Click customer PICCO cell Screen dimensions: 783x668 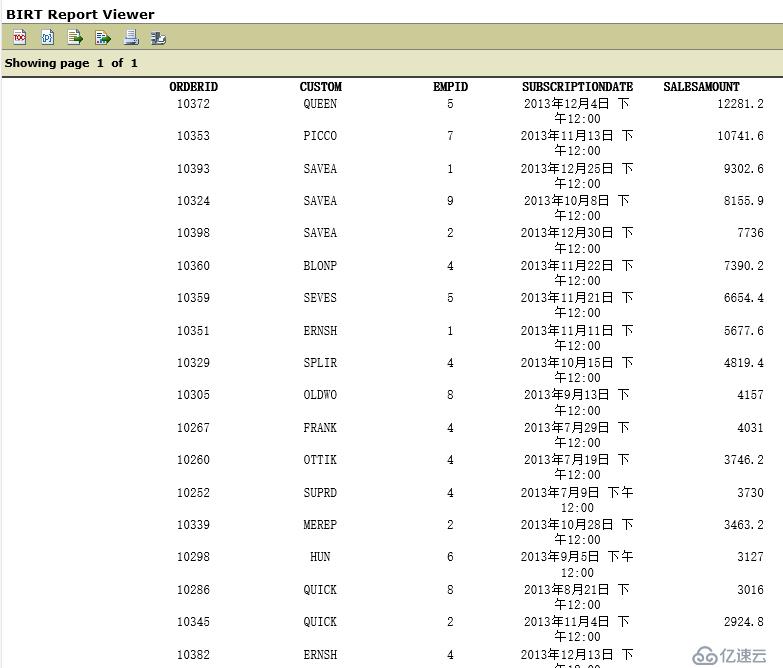320,136
